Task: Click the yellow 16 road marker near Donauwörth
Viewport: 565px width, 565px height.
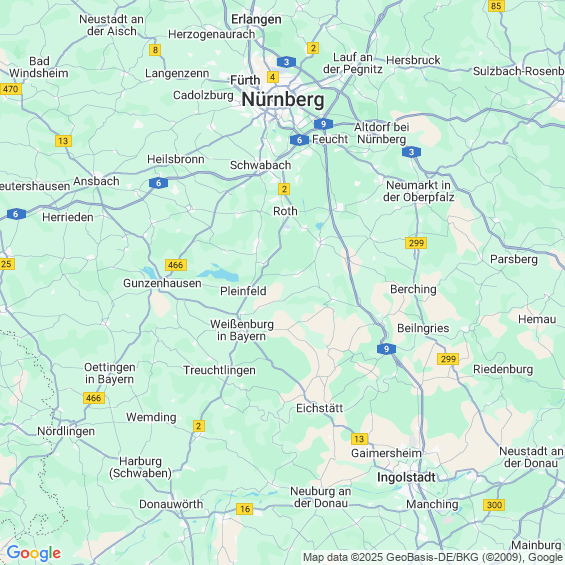Action: click(x=245, y=509)
